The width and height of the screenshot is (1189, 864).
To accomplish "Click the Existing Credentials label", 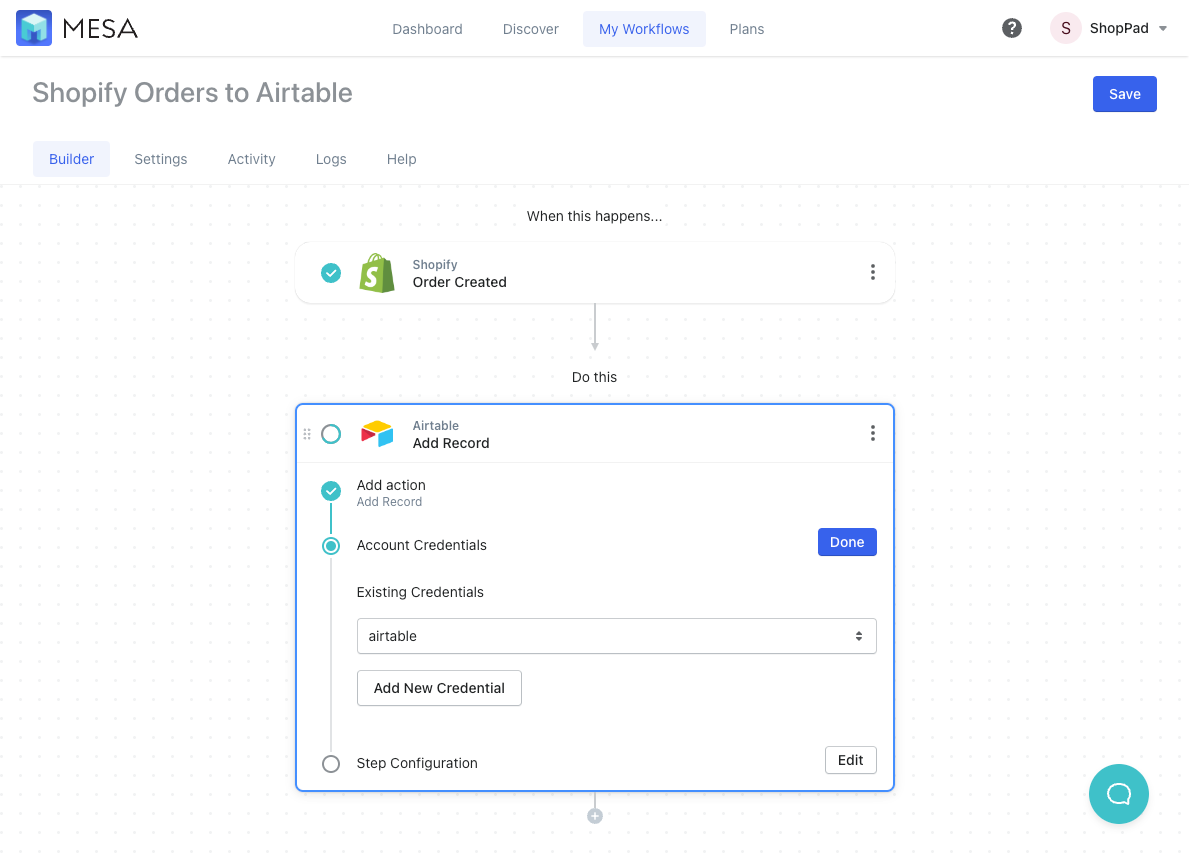I will point(420,592).
